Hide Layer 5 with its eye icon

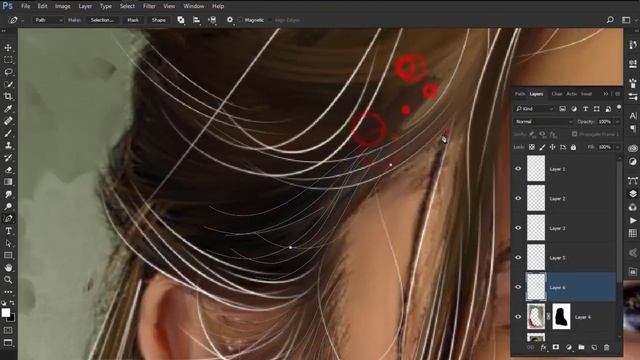tap(518, 258)
